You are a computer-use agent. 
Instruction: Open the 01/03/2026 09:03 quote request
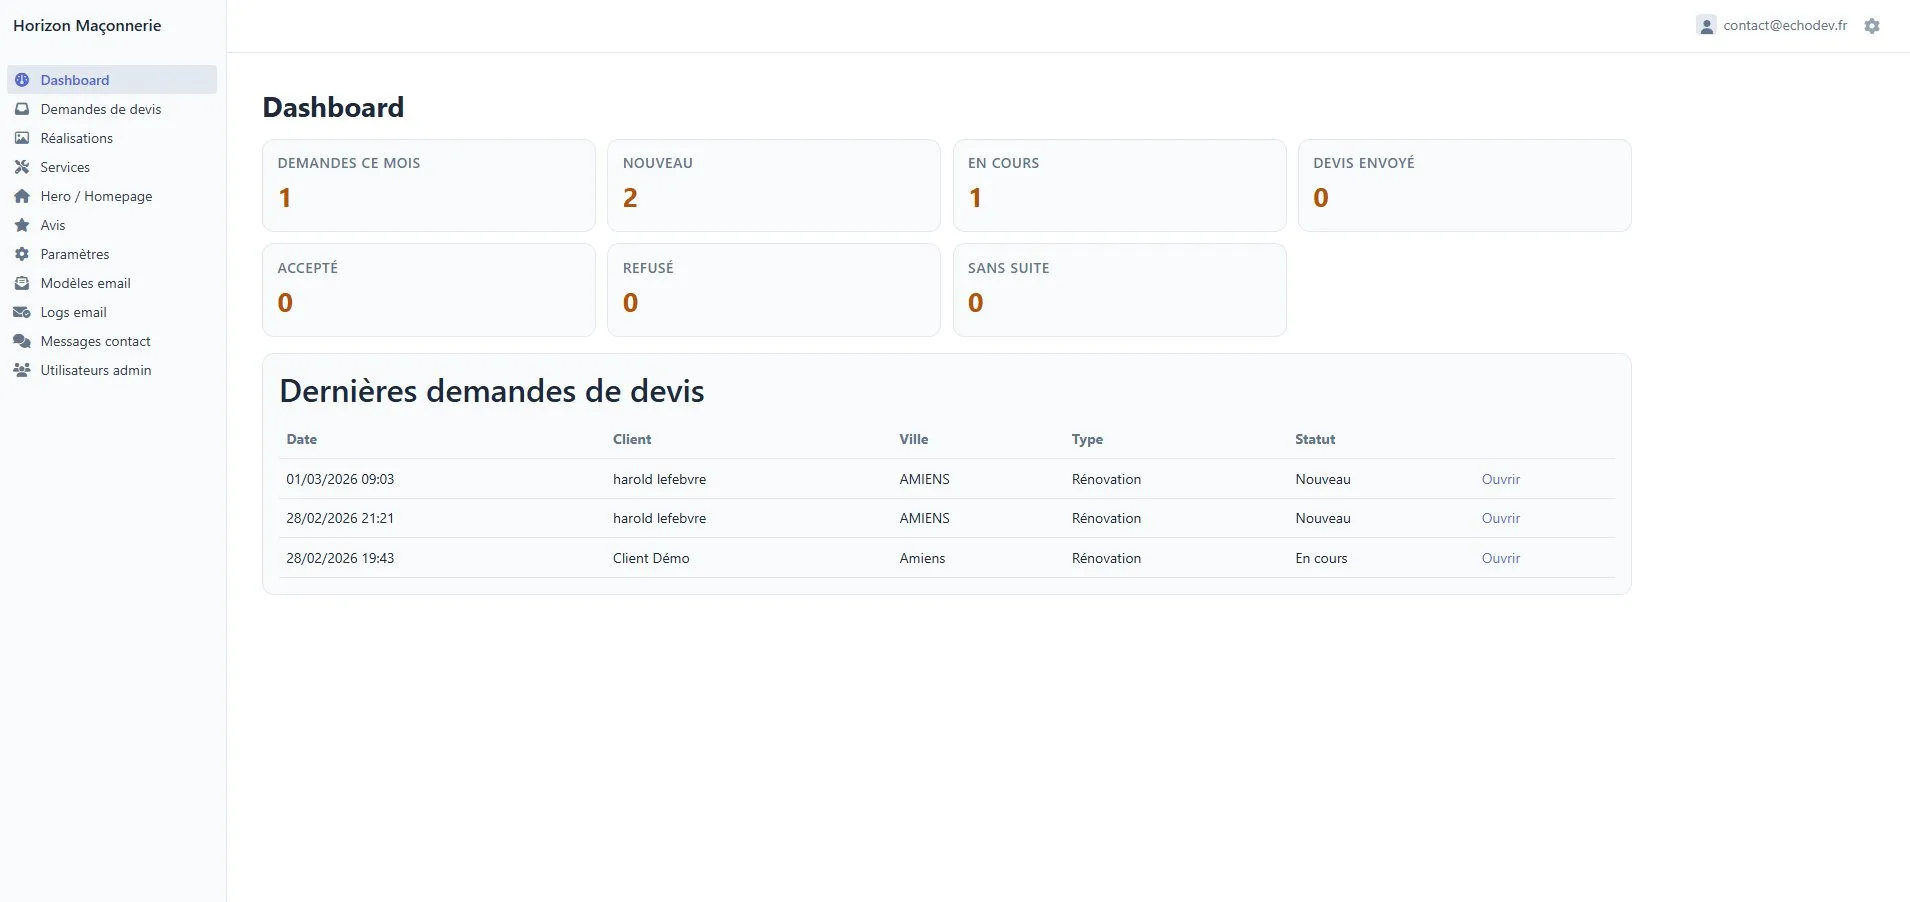click(1500, 479)
